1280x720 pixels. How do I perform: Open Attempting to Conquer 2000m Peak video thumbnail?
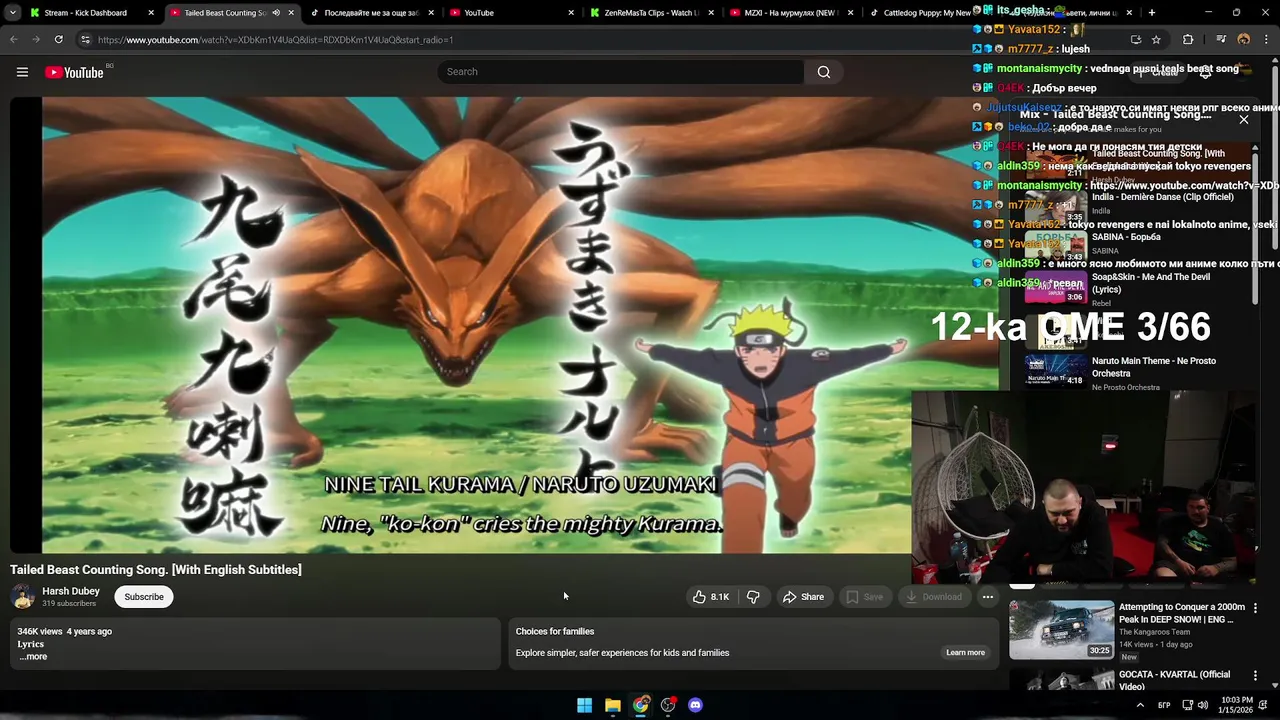(1061, 629)
